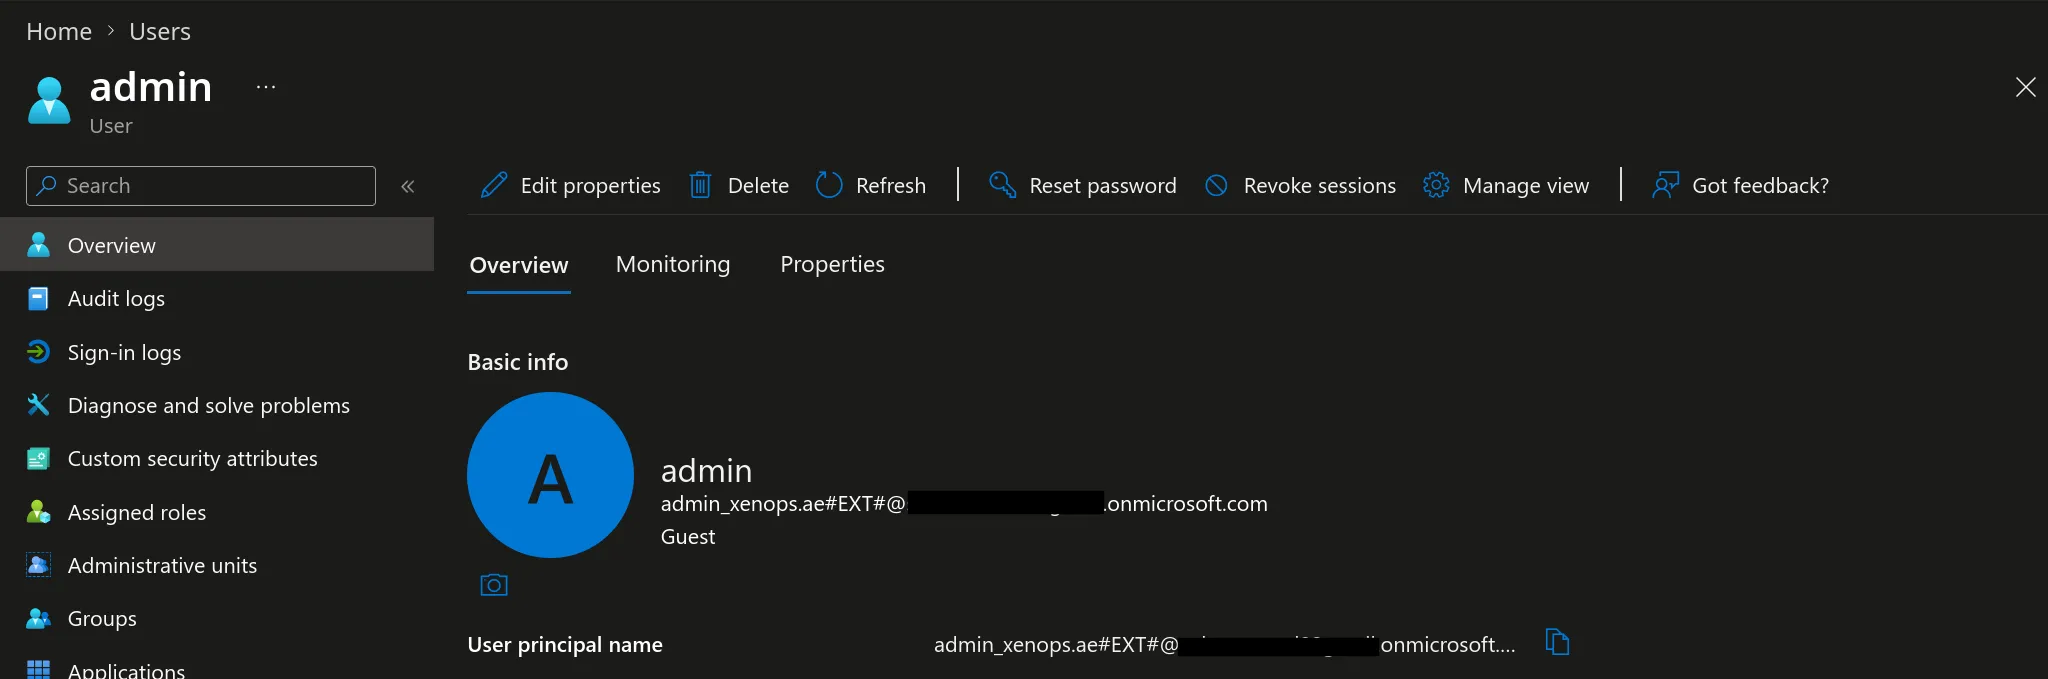The height and width of the screenshot is (679, 2048).
Task: Click the Edit properties pencil icon
Action: click(x=494, y=185)
